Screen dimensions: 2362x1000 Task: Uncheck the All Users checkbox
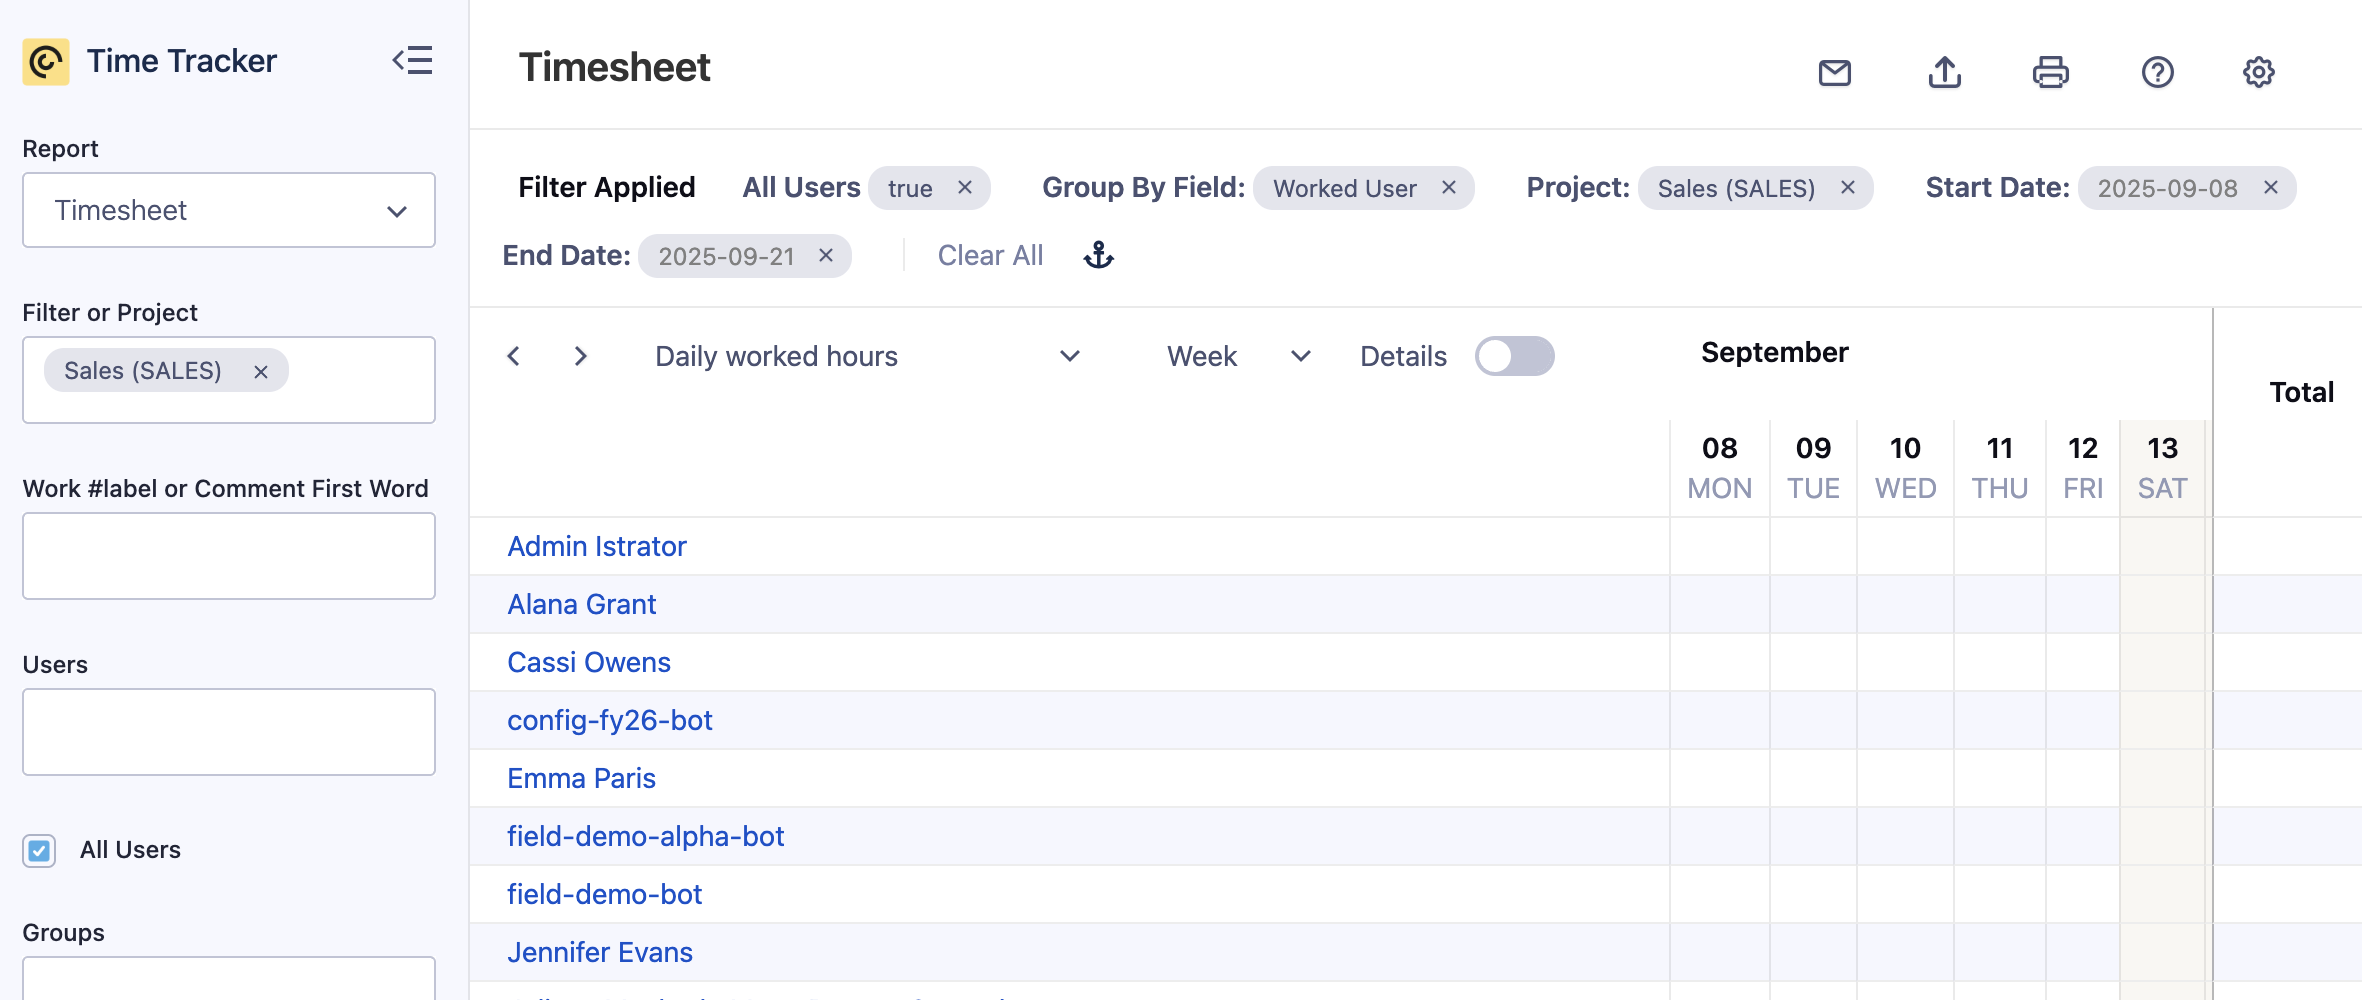(x=39, y=850)
